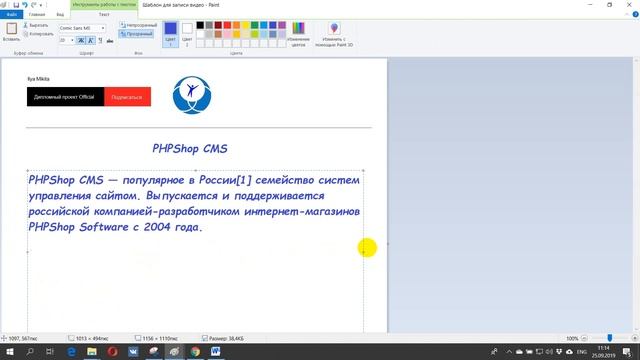640x360 pixels.
Task: Pick the orange palette swatch
Action: pyautogui.click(x=236, y=25)
